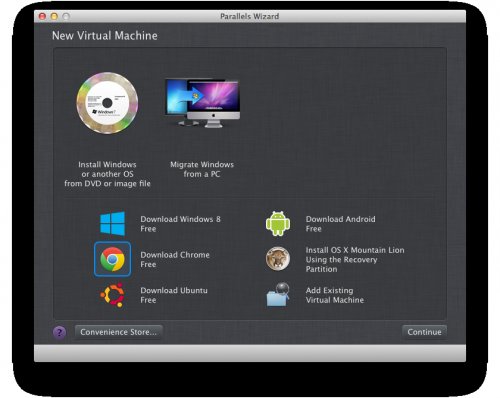Choose the Mountain Lion icon
Viewport: 500px width, 398px height.
(278, 259)
